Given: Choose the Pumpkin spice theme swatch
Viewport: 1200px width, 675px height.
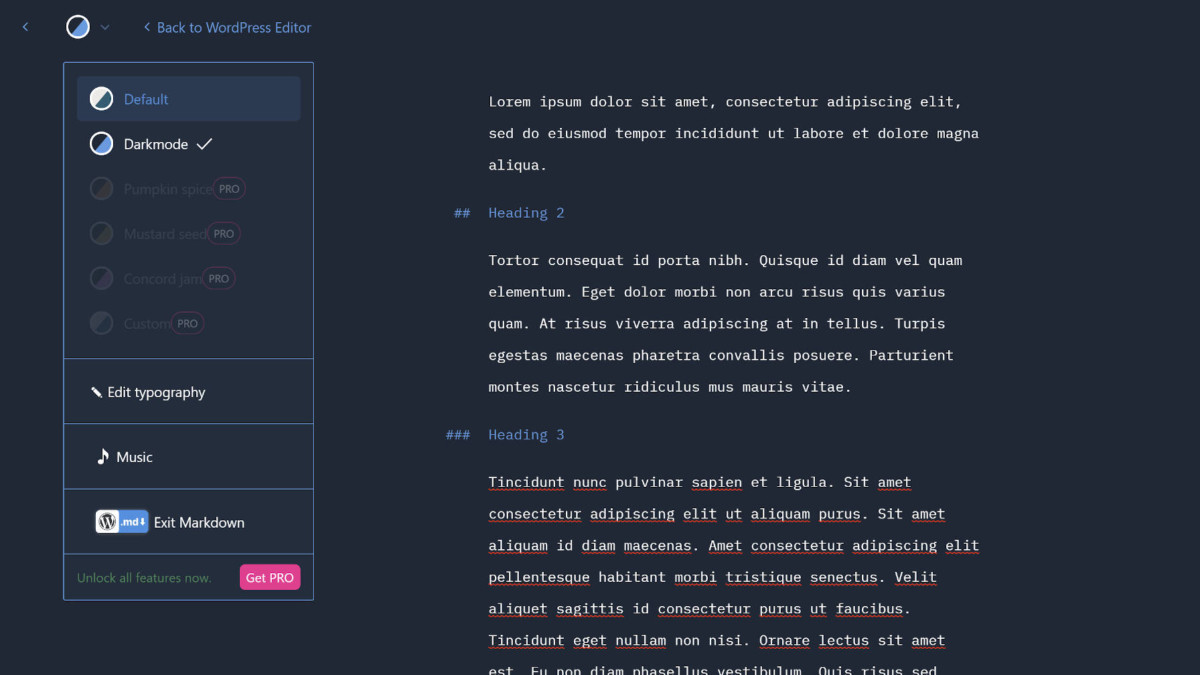Looking at the screenshot, I should tap(101, 189).
